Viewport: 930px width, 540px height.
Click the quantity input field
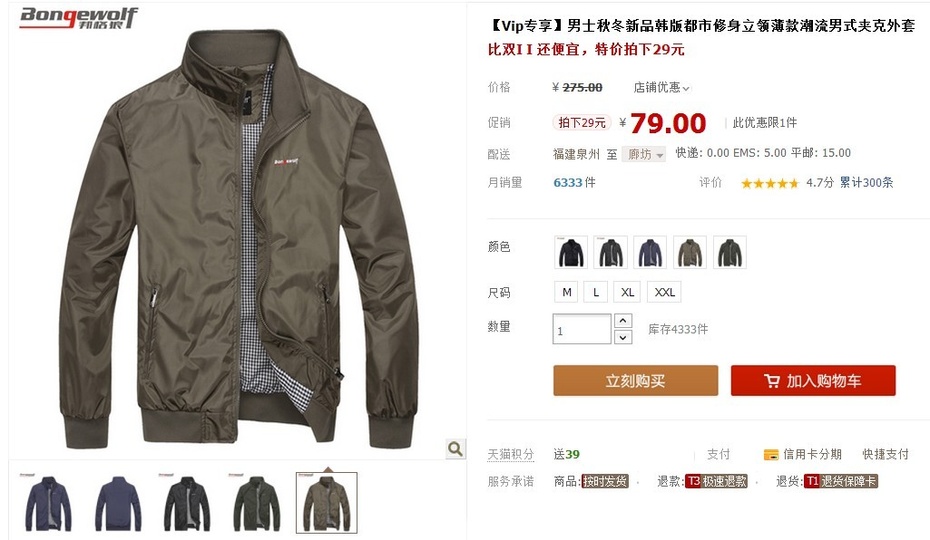(581, 329)
